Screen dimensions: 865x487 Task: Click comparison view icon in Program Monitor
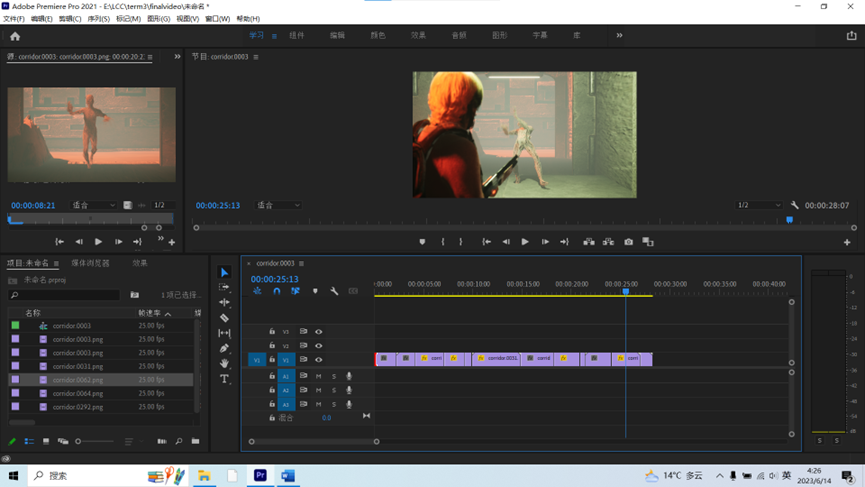648,242
